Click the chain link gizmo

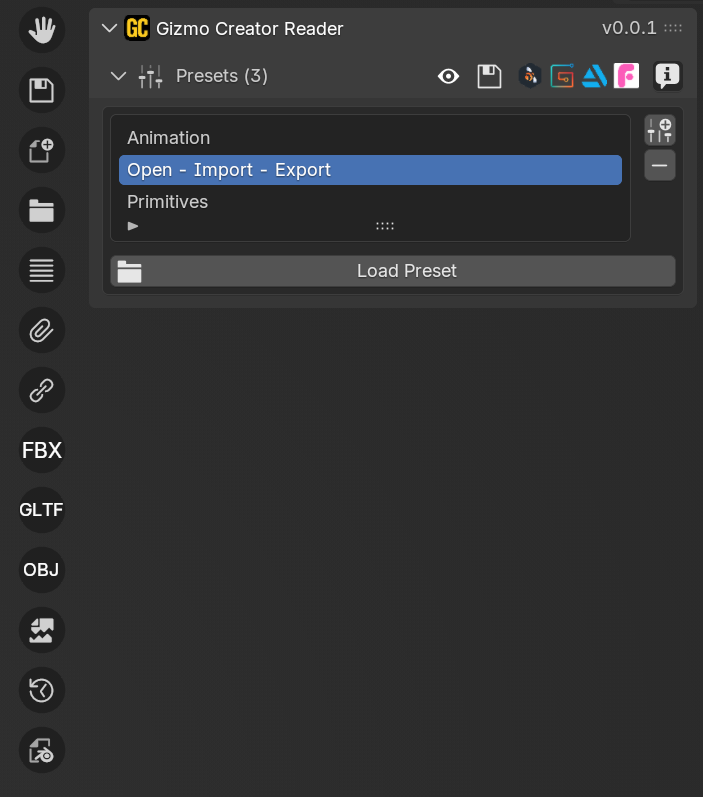pos(42,390)
